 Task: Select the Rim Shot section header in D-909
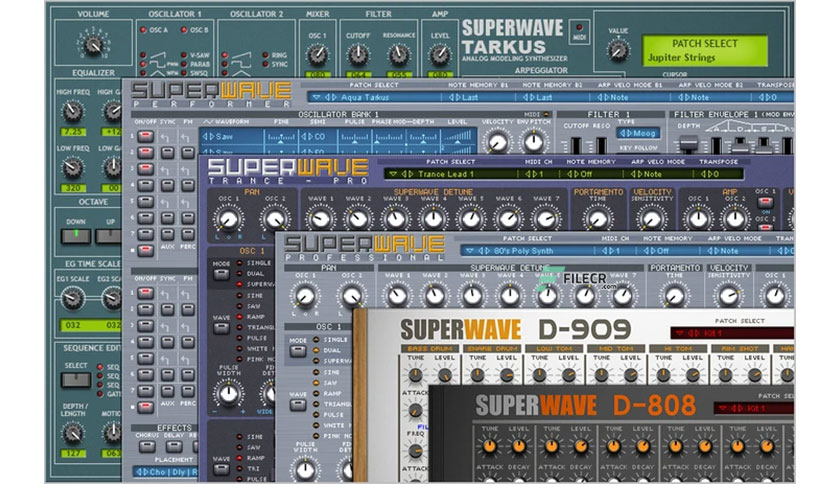point(739,348)
